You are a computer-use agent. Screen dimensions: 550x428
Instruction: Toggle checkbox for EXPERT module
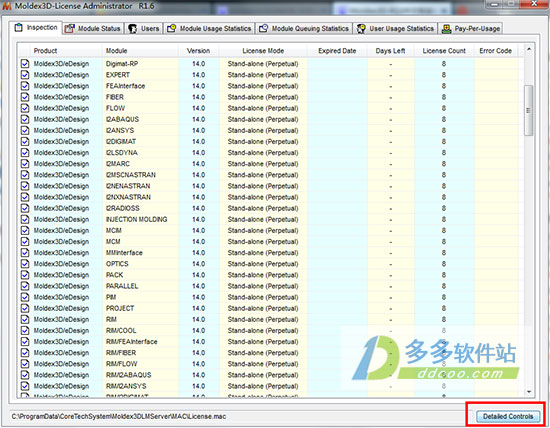[25, 75]
